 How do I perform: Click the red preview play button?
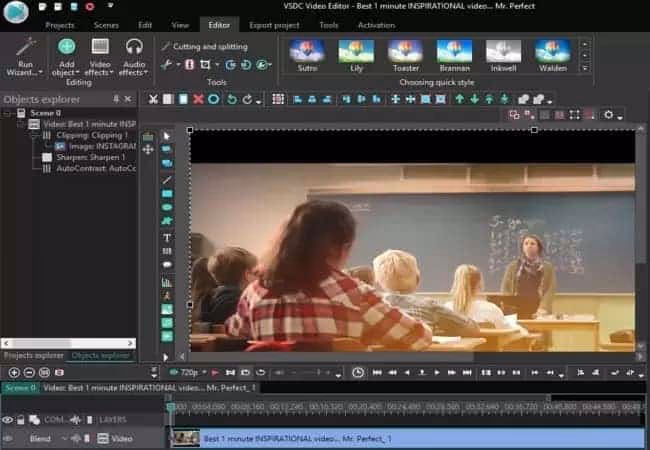click(215, 373)
